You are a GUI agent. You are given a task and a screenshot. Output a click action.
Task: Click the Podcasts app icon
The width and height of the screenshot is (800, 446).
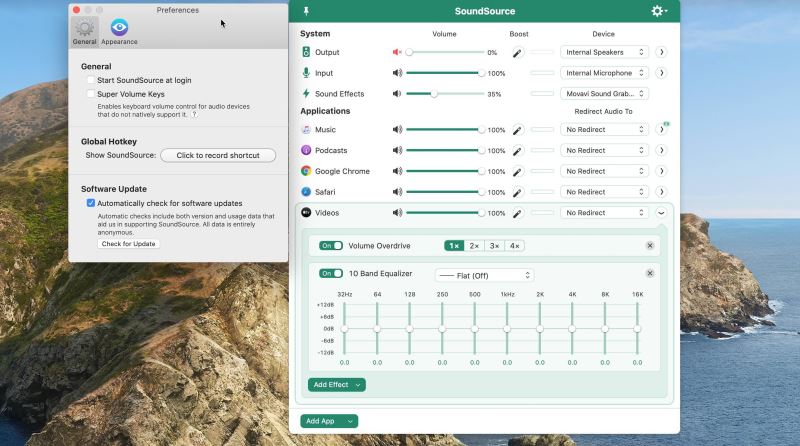coord(306,150)
